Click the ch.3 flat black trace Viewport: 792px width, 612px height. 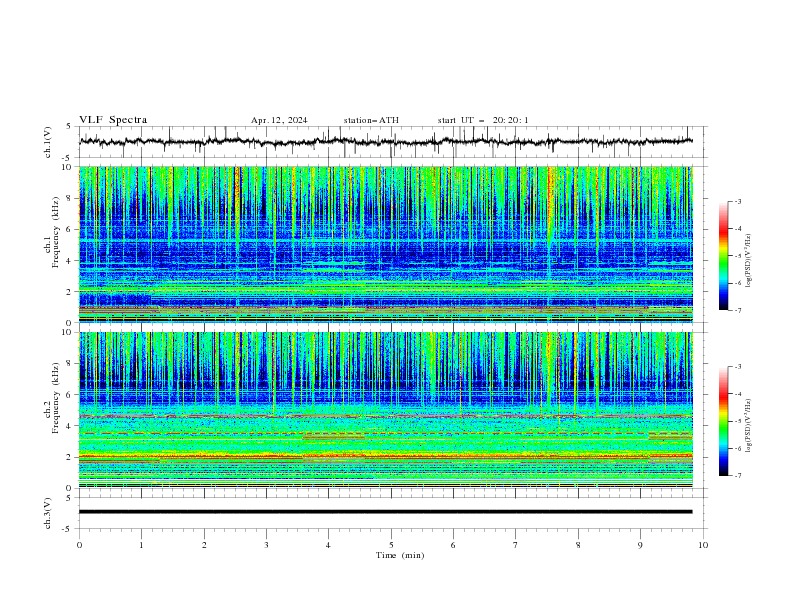coord(385,512)
